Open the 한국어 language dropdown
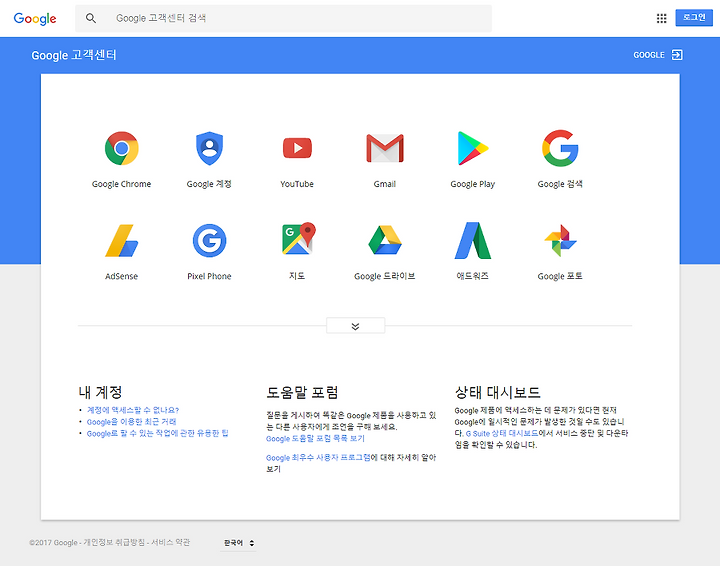The height and width of the screenshot is (566, 720). (239, 543)
